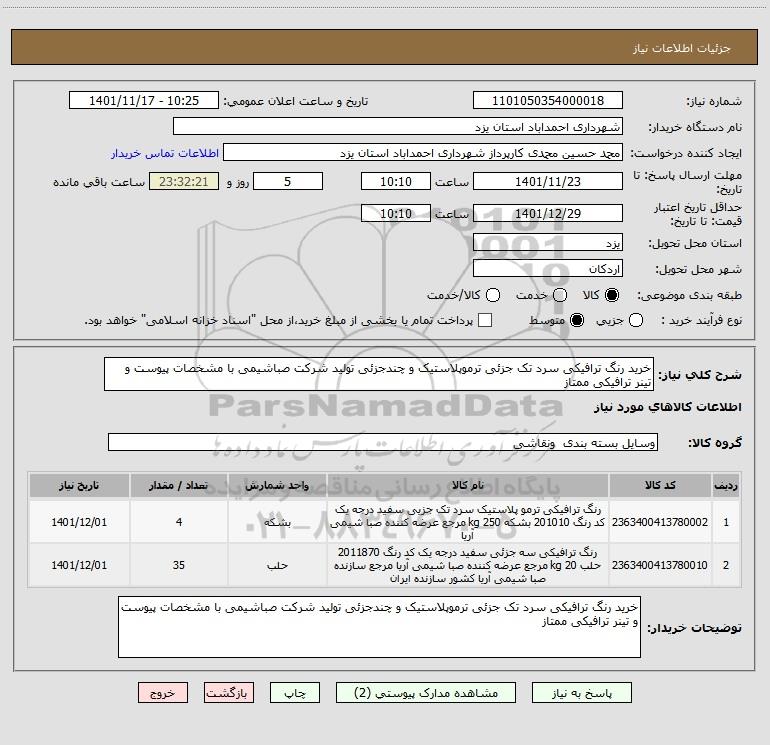This screenshot has width=770, height=745.
Task: Click the نام کالا column header
Action: coord(468,485)
